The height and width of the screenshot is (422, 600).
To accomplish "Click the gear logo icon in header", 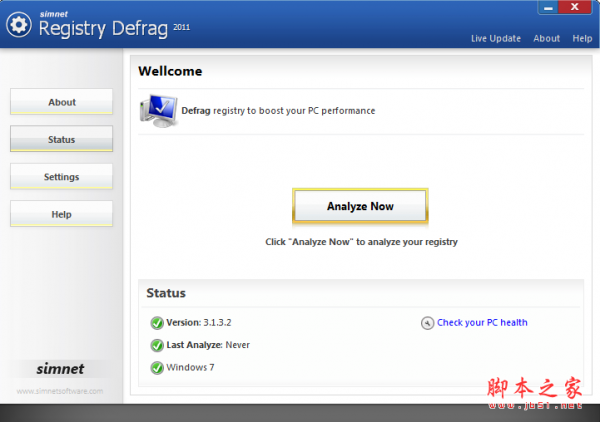I will pos(18,25).
